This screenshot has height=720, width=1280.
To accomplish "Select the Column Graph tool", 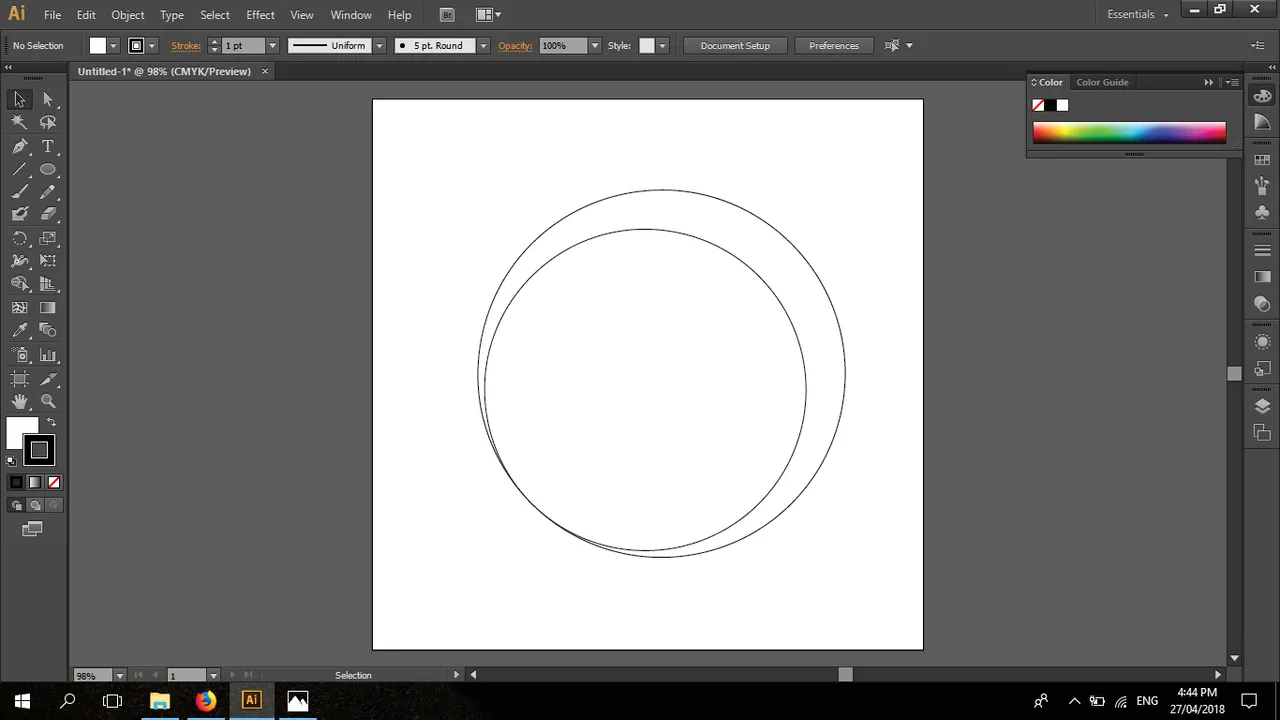I will coord(48,355).
